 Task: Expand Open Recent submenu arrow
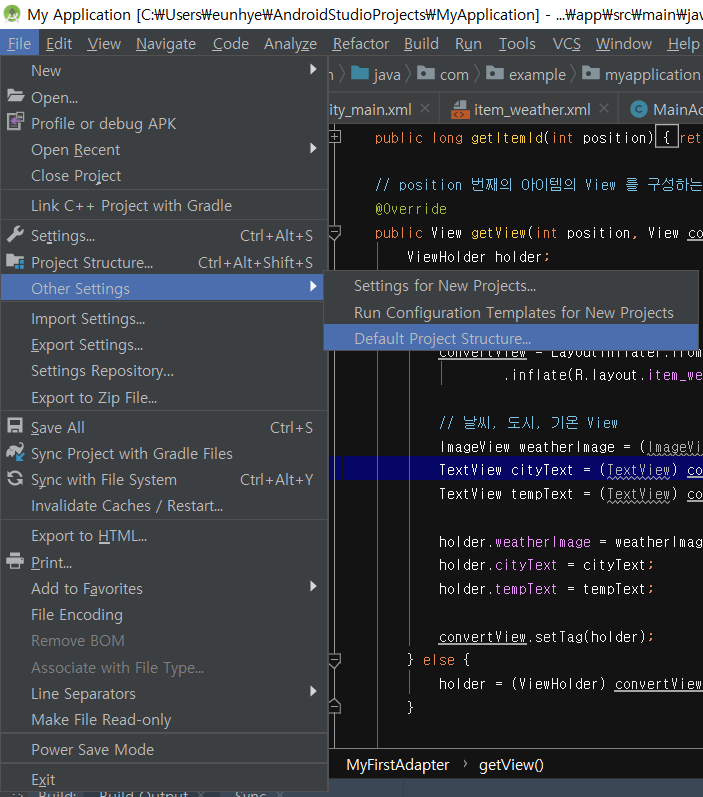tap(313, 148)
